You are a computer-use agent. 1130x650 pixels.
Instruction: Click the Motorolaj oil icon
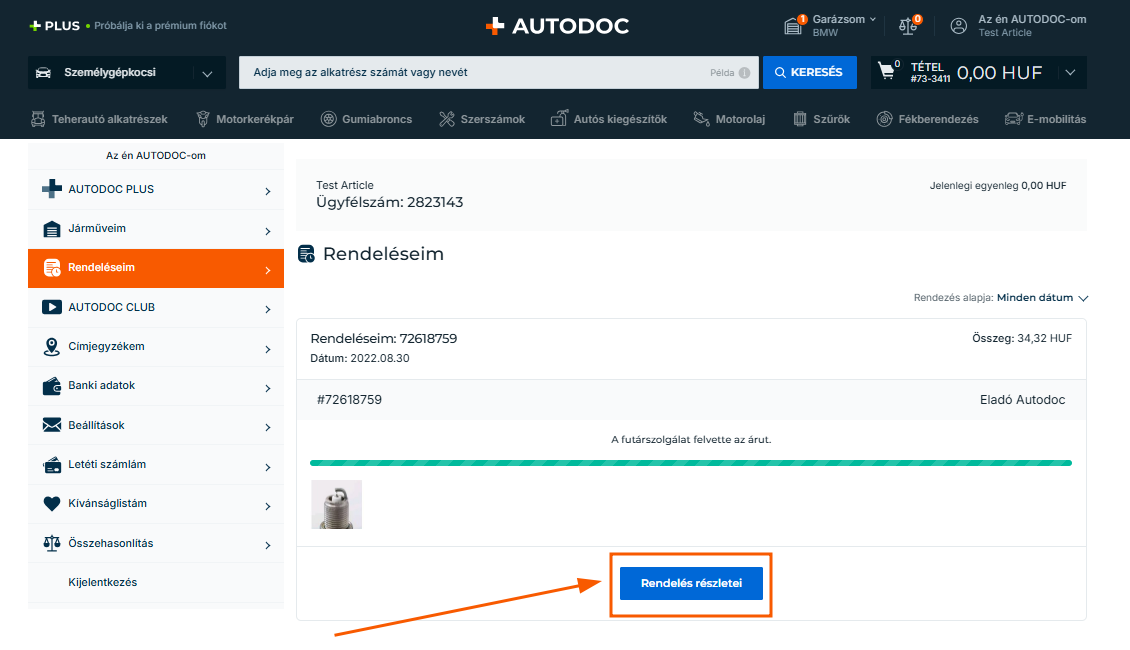(x=701, y=119)
